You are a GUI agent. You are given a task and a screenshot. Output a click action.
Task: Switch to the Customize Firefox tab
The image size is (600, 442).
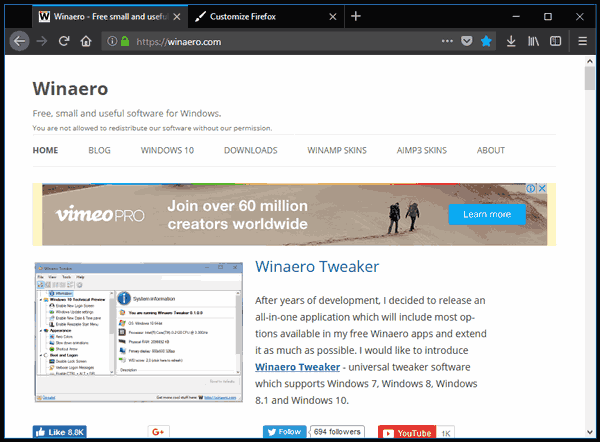[x=266, y=16]
